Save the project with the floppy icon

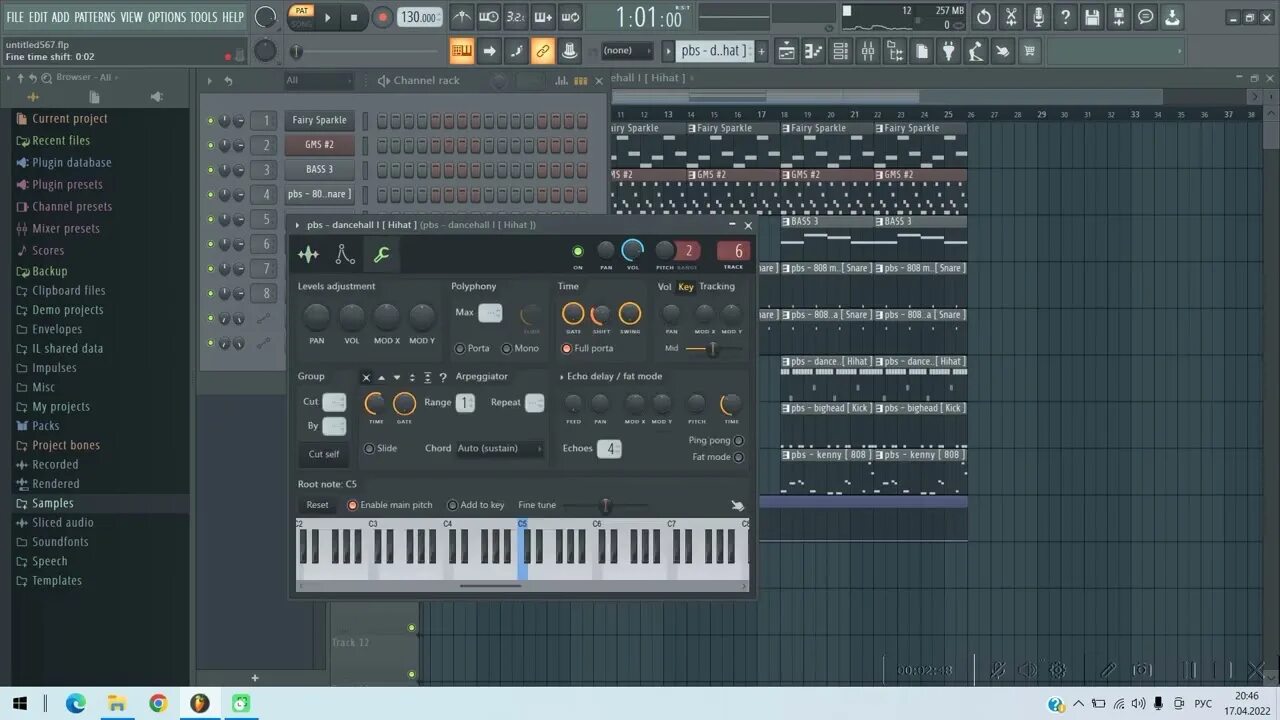click(x=1092, y=17)
